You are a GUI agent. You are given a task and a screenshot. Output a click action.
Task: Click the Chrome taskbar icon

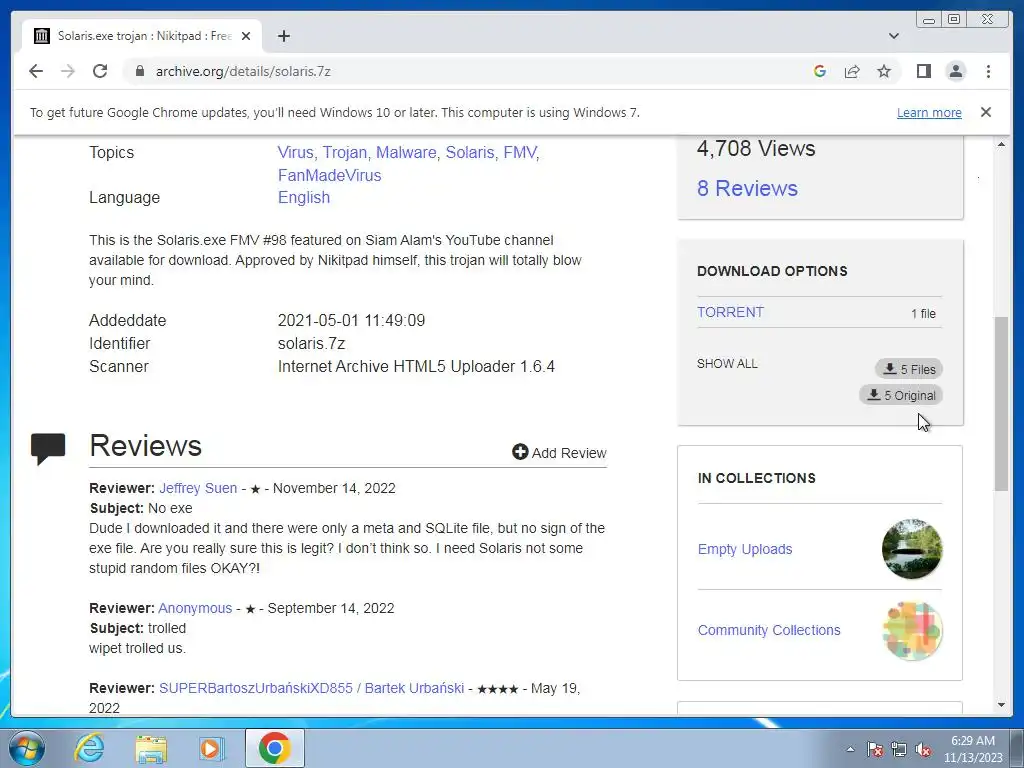point(274,748)
